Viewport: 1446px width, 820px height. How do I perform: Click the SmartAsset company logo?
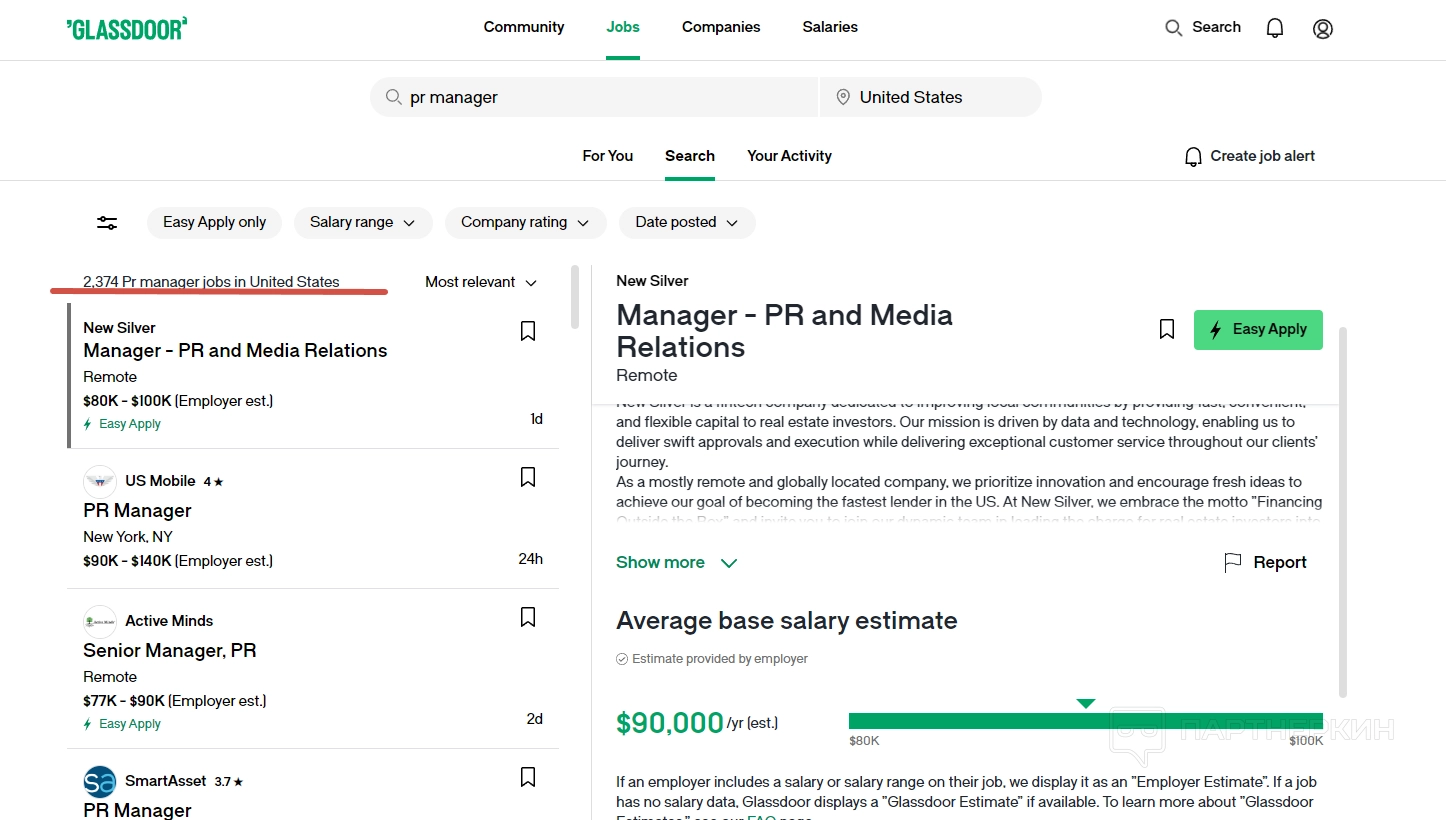tap(100, 781)
